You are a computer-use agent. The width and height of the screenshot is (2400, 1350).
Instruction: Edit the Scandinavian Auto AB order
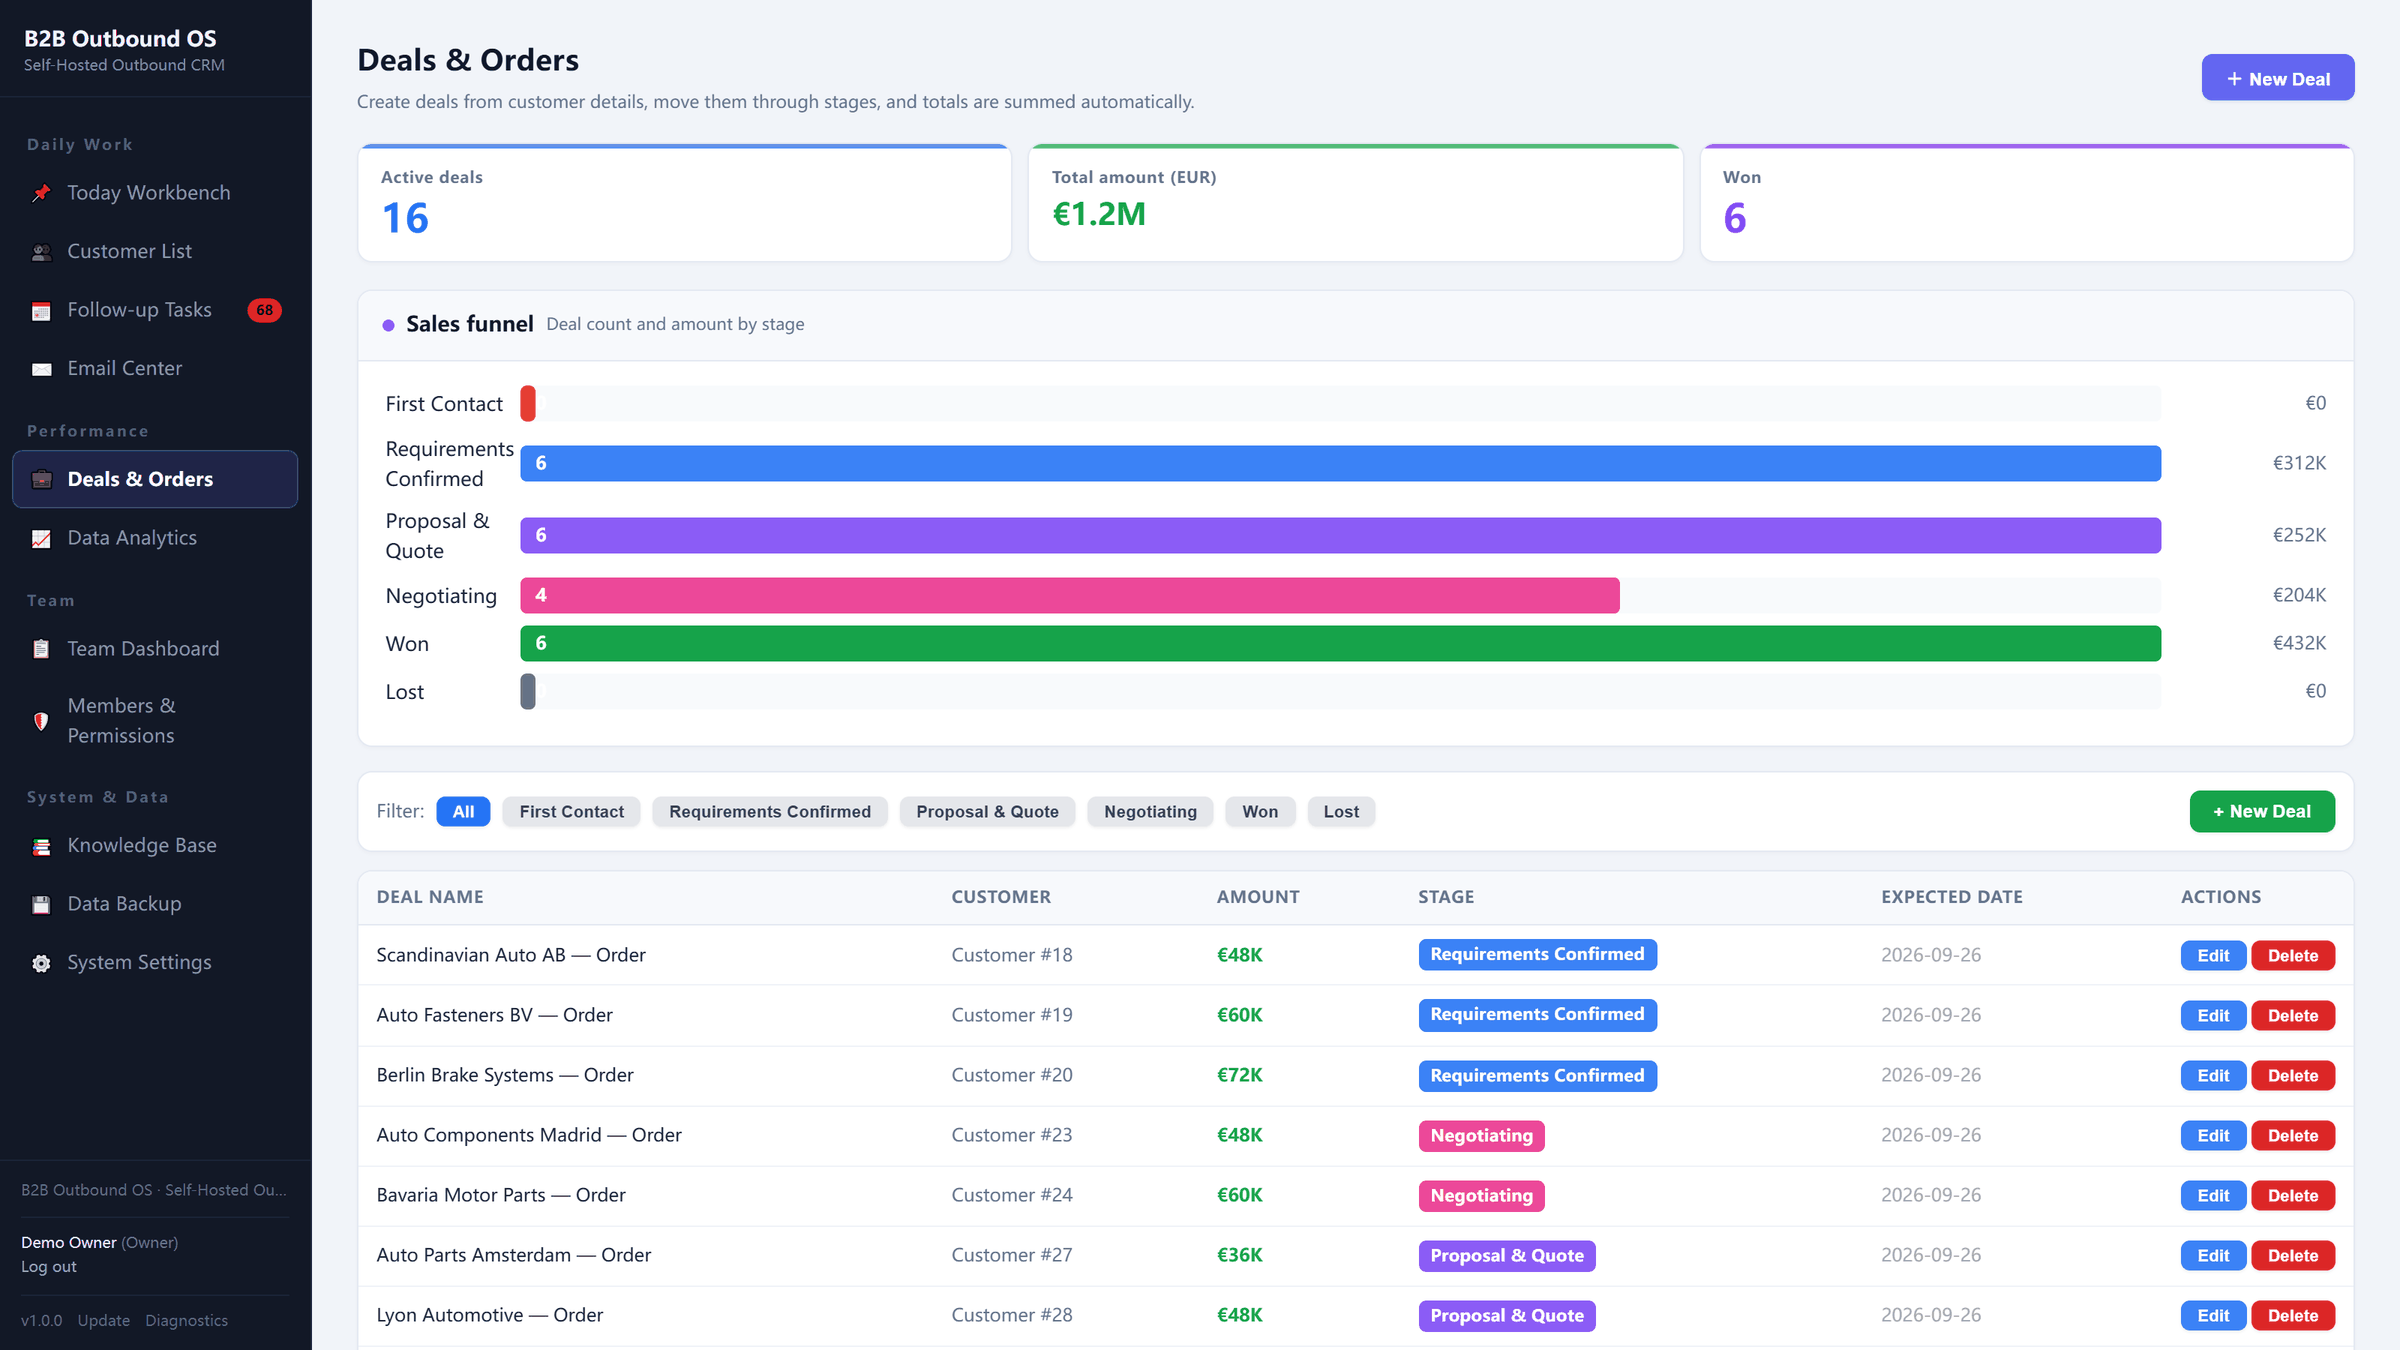pyautogui.click(x=2213, y=955)
